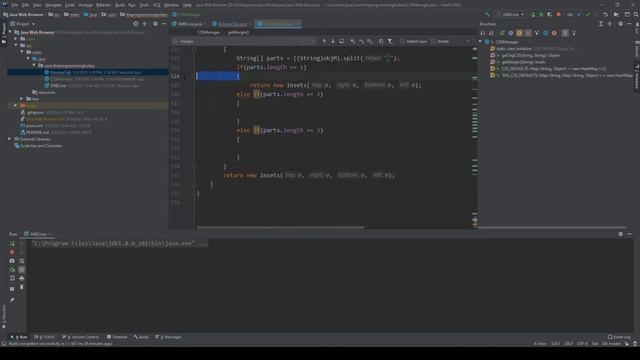Click locate-file target icon in Project panel header
Screen dimensions: 640x360
click(x=136, y=24)
